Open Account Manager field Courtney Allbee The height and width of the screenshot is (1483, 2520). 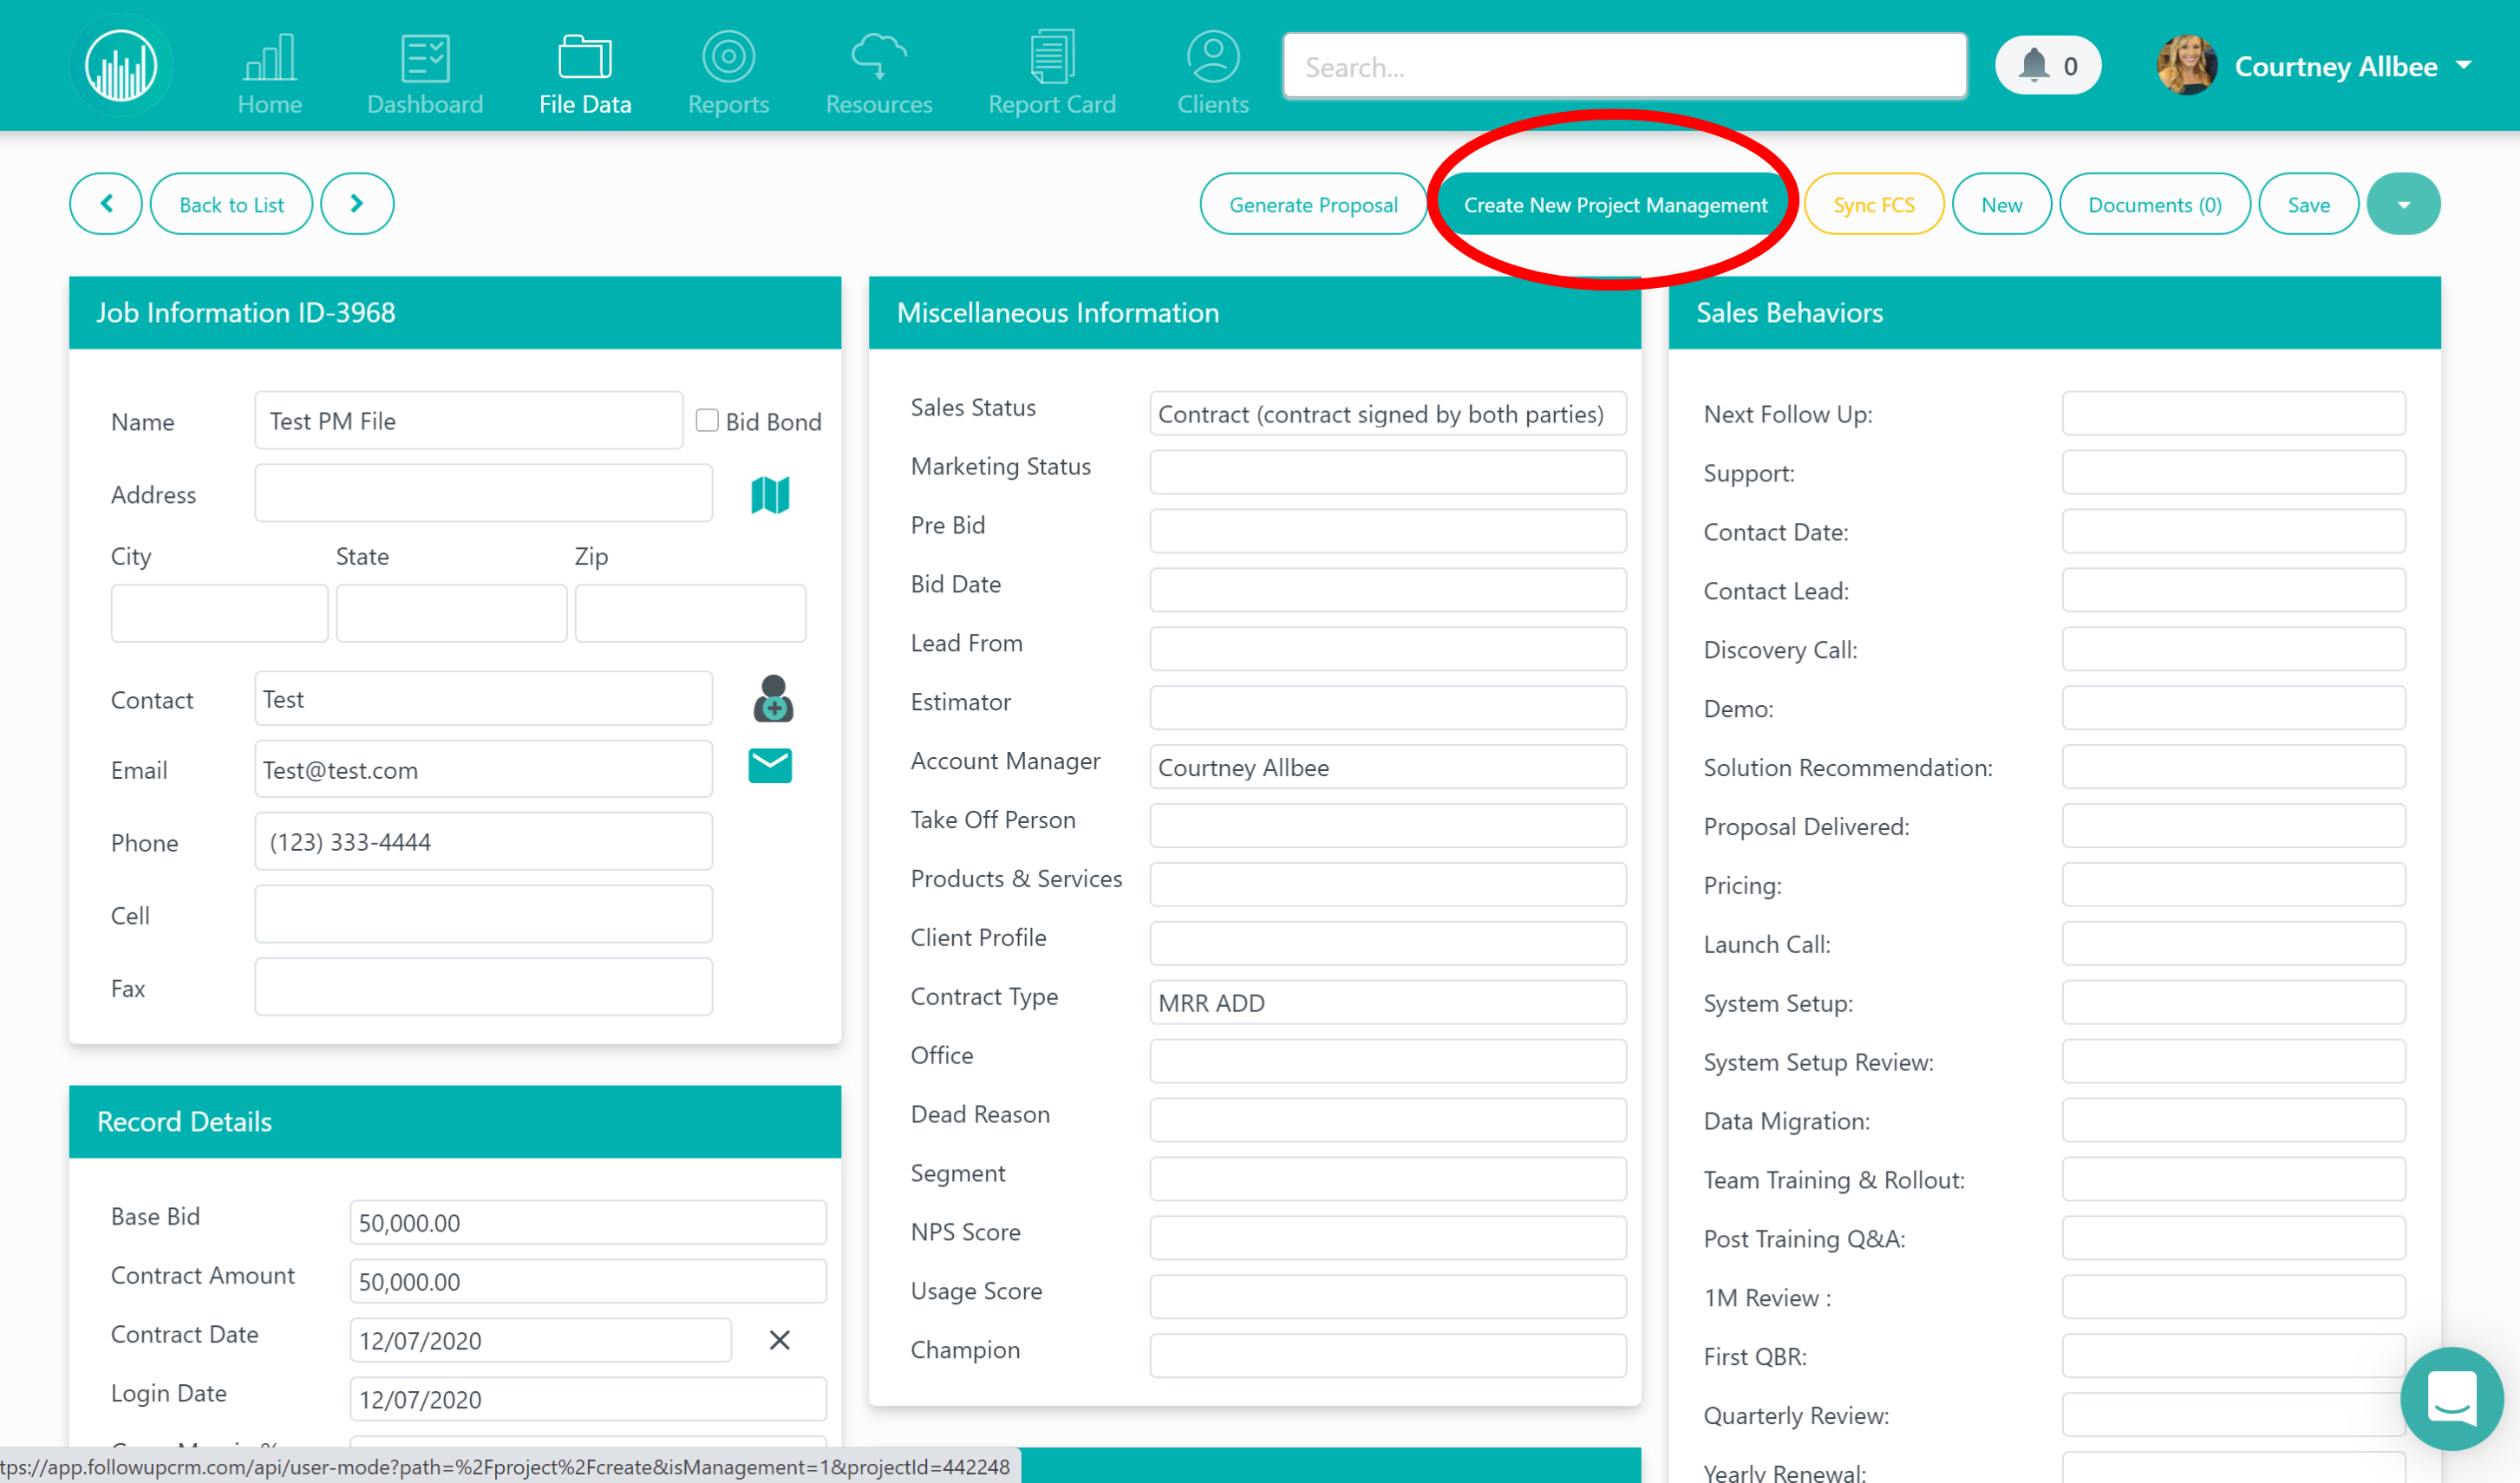[x=1388, y=767]
